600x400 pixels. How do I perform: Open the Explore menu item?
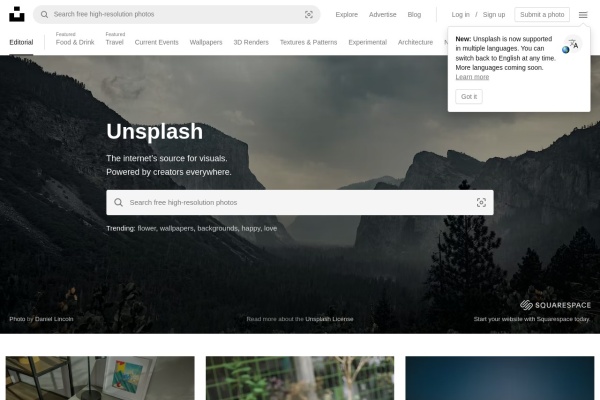(346, 14)
